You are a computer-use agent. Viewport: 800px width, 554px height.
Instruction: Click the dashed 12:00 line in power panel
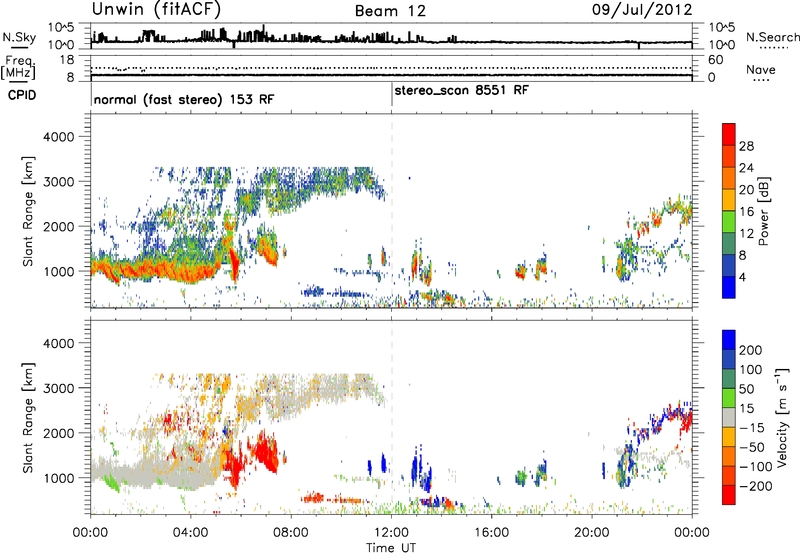[x=392, y=210]
